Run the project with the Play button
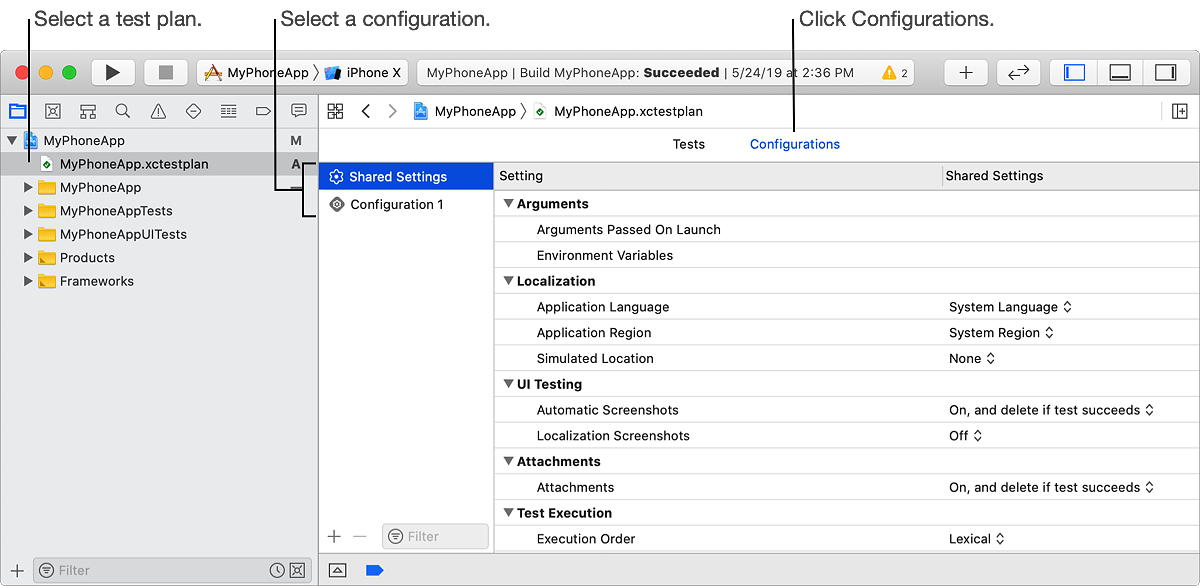1200x586 pixels. pyautogui.click(x=113, y=72)
